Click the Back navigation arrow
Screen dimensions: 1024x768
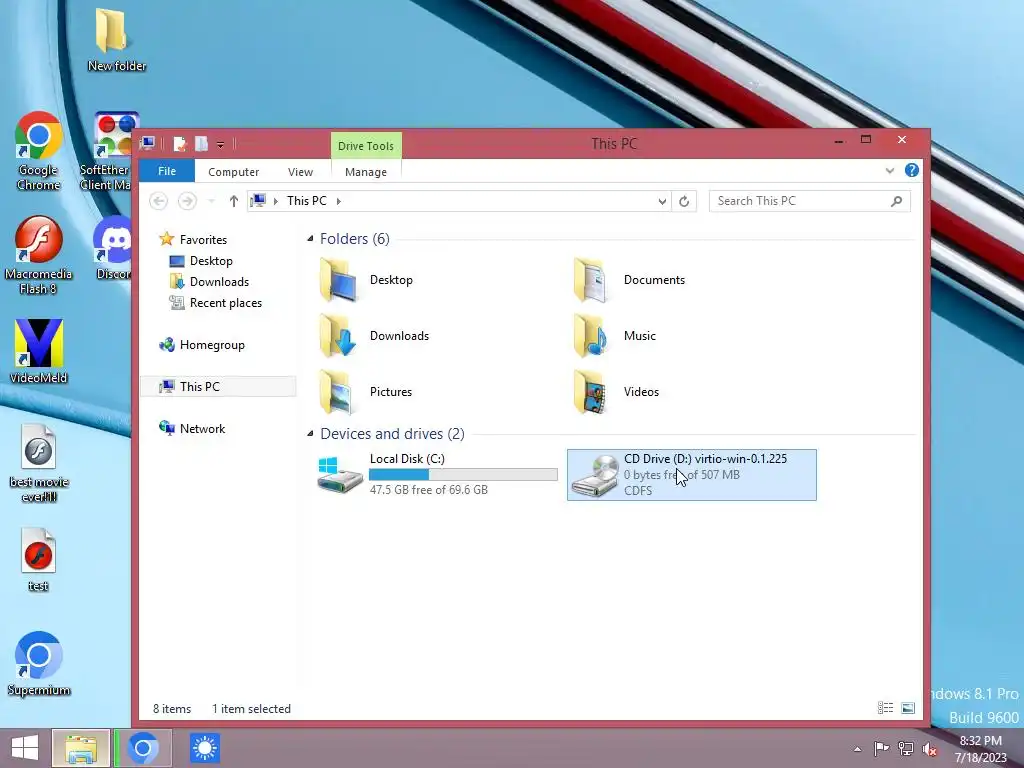[x=159, y=201]
